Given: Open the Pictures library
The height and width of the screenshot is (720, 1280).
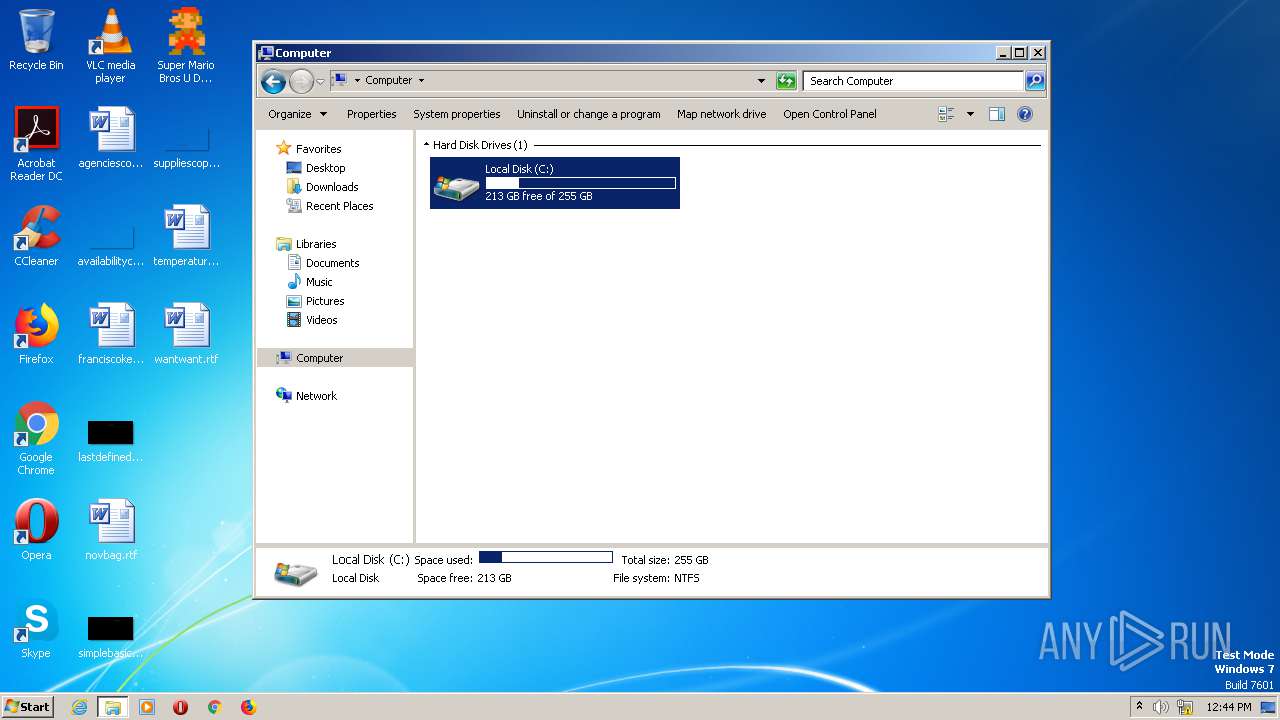Looking at the screenshot, I should [325, 301].
